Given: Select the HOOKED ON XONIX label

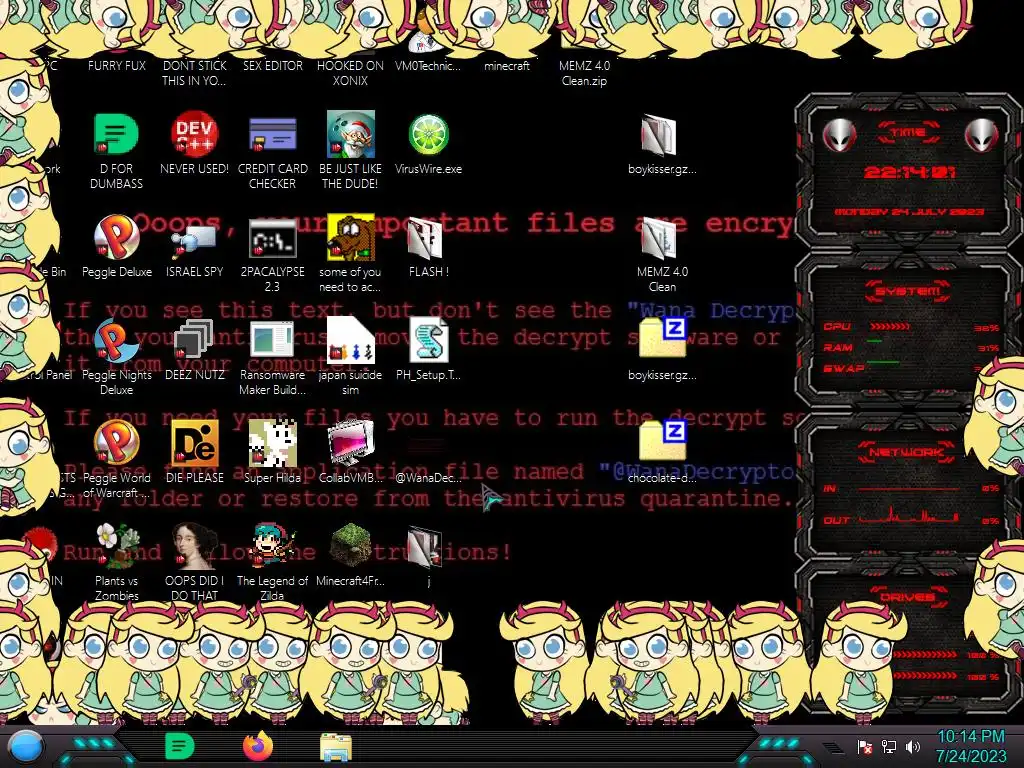Looking at the screenshot, I should (351, 73).
